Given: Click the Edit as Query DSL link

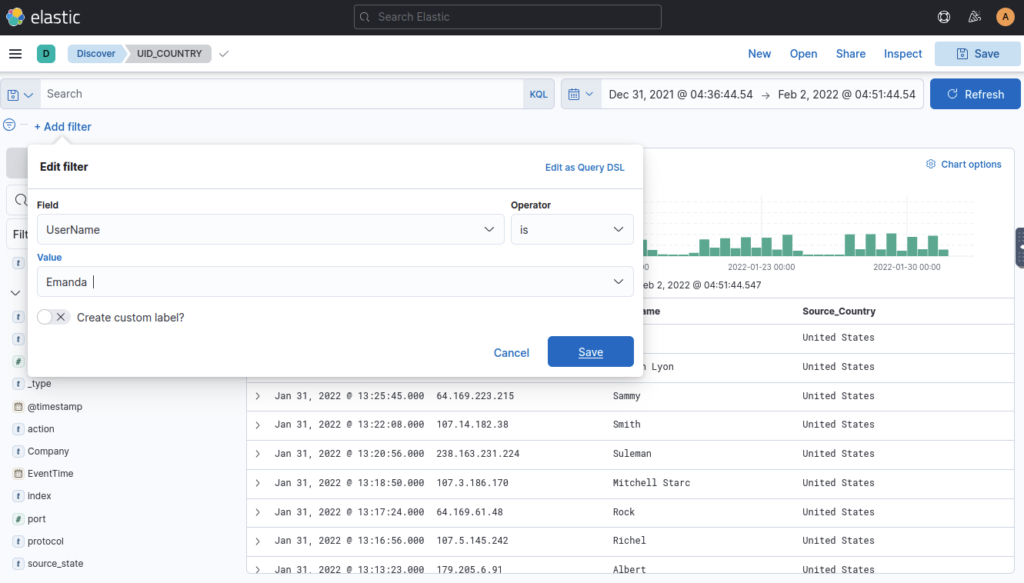Looking at the screenshot, I should [x=584, y=167].
